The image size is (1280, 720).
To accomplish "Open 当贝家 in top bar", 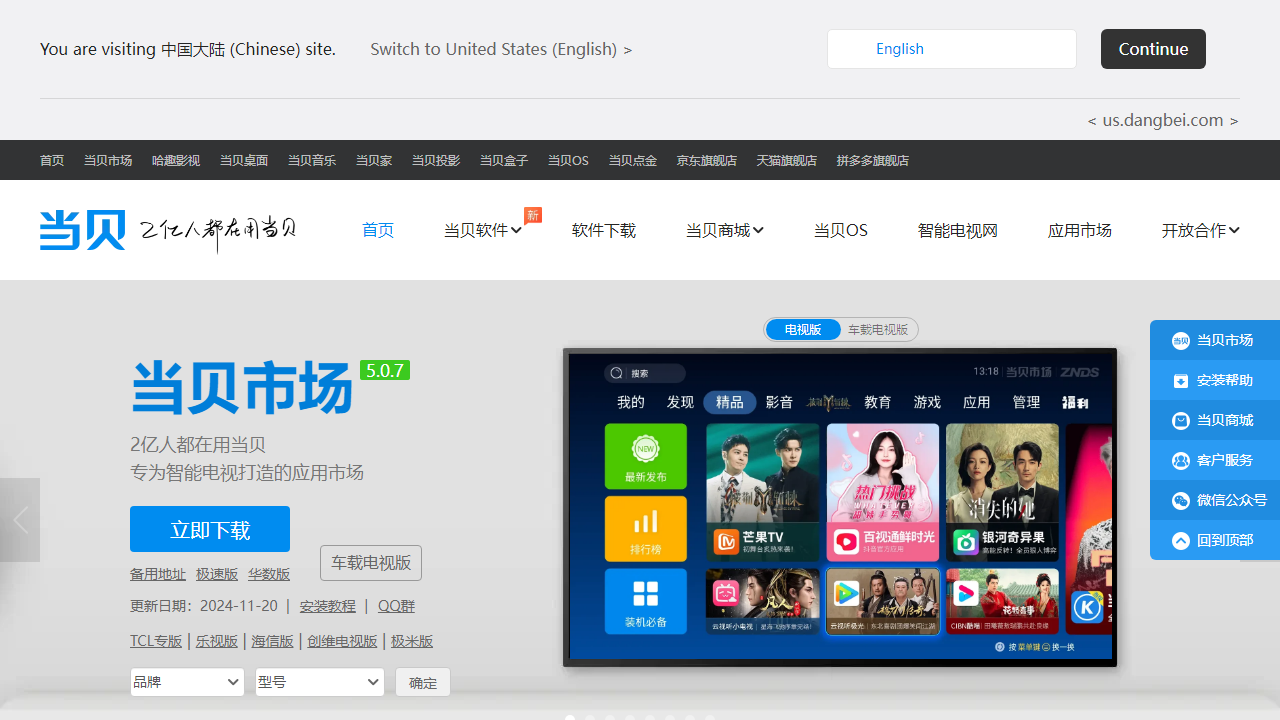I will 374,160.
